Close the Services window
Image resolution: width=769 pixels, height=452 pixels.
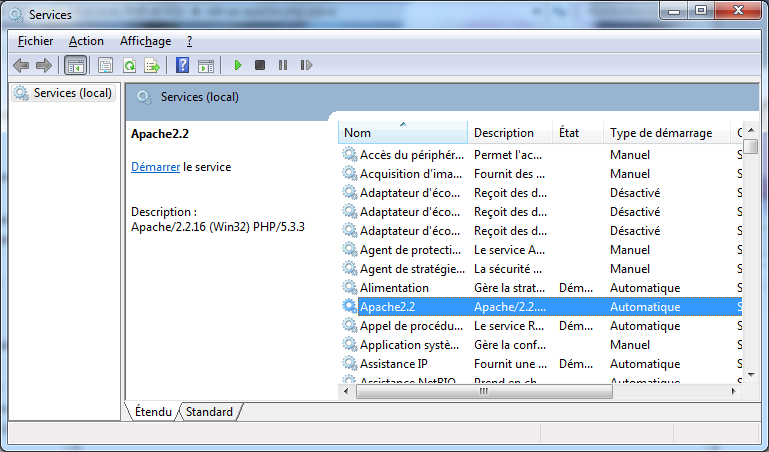coord(738,10)
